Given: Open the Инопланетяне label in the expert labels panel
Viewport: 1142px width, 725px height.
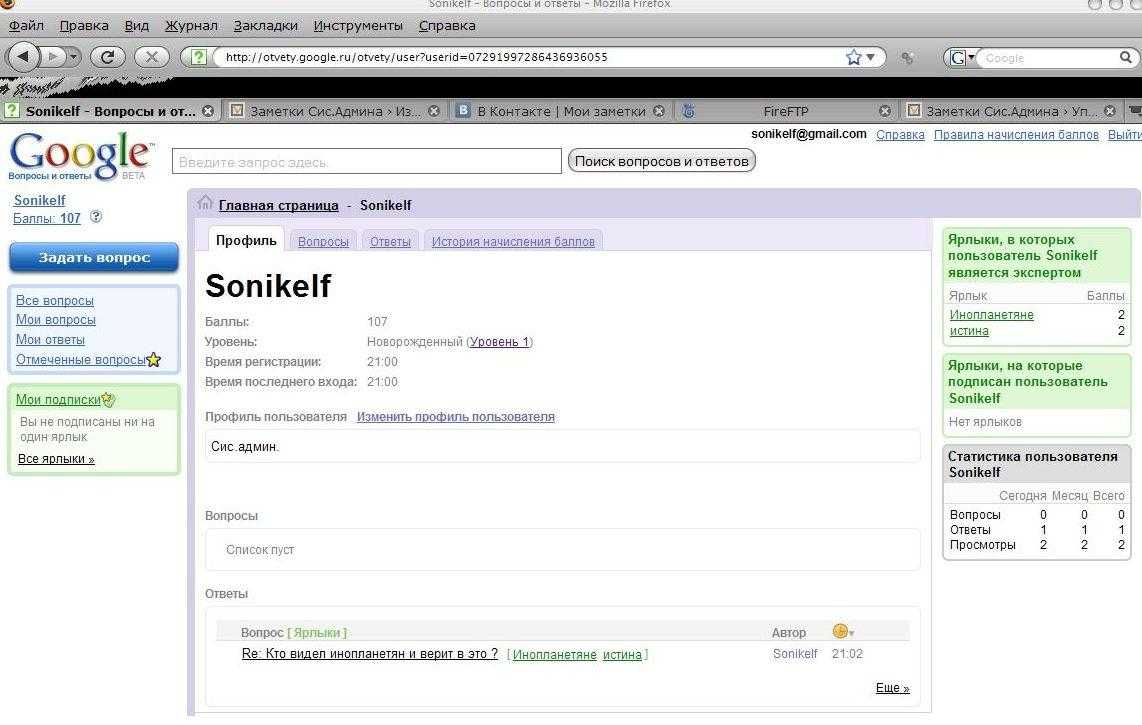Looking at the screenshot, I should 991,315.
